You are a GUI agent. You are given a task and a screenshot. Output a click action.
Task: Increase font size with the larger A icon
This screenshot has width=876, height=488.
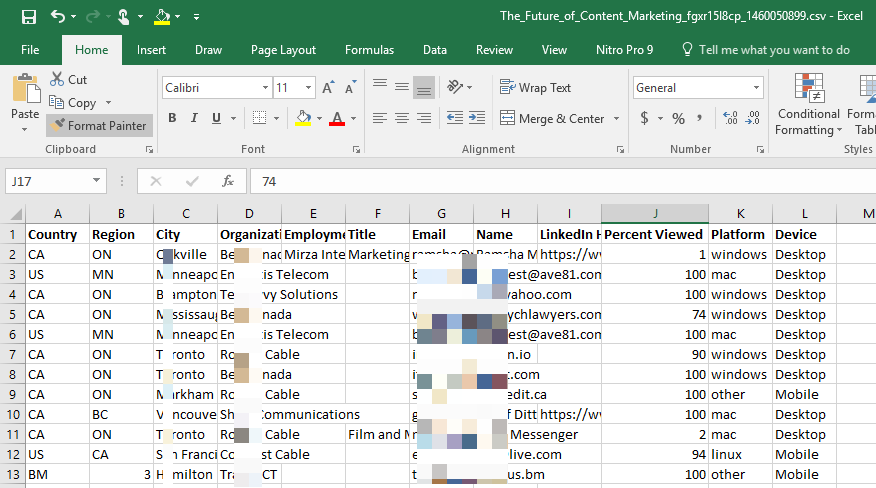[x=328, y=88]
